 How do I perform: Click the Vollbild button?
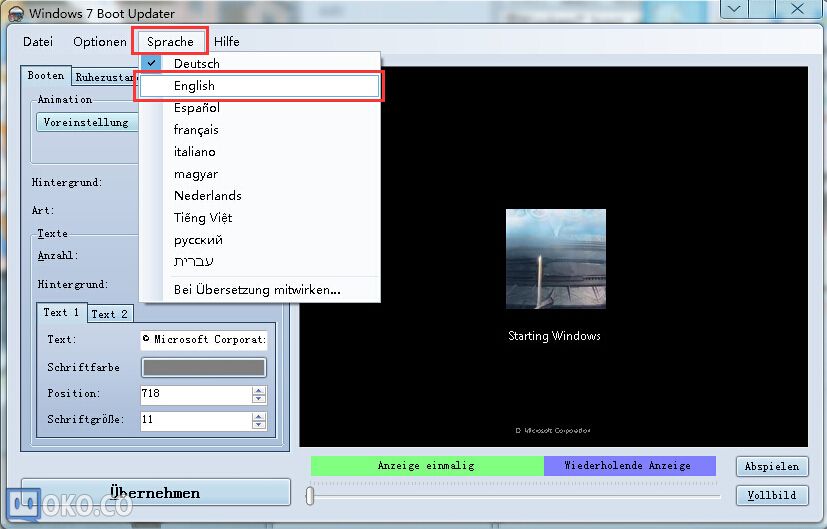(772, 495)
